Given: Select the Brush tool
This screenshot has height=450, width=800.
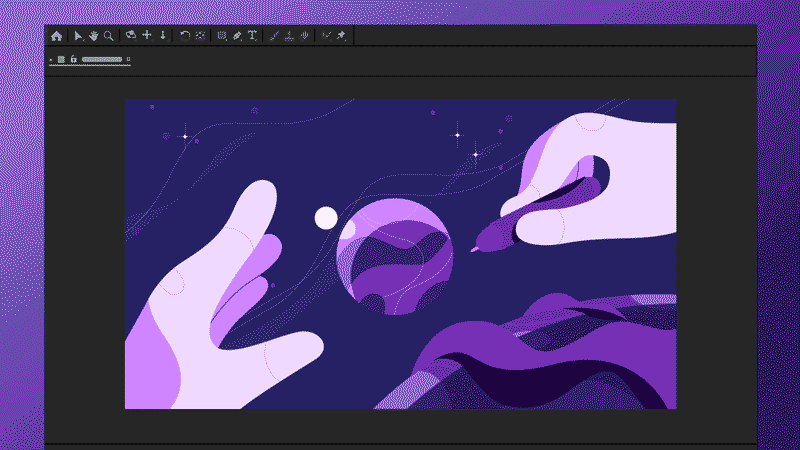Looking at the screenshot, I should [274, 35].
